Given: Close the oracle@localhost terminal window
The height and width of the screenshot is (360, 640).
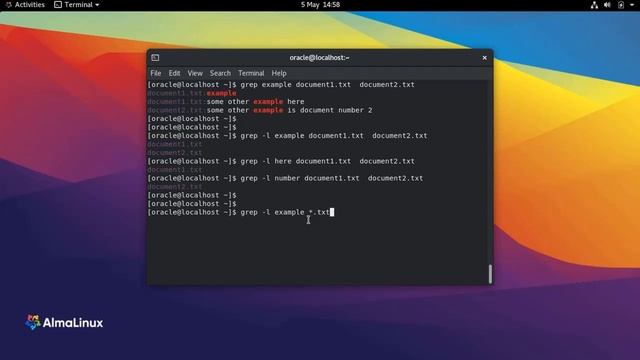Looking at the screenshot, I should [x=484, y=58].
